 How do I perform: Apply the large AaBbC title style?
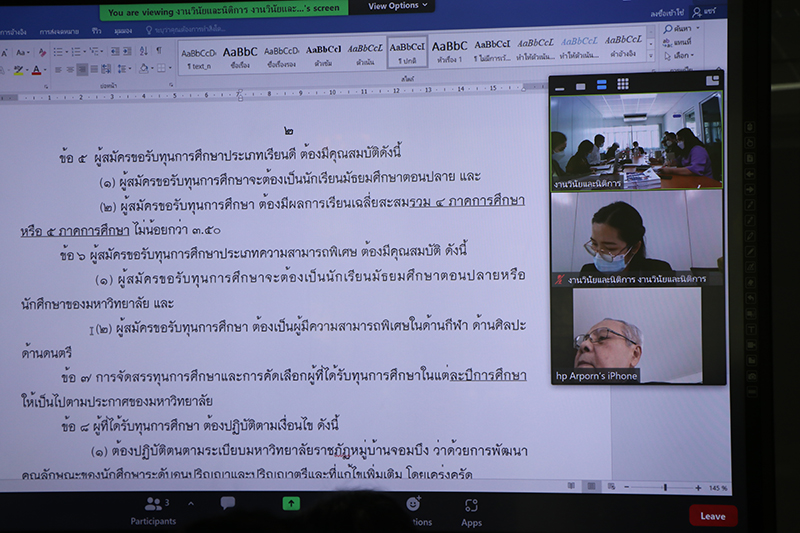[240, 58]
